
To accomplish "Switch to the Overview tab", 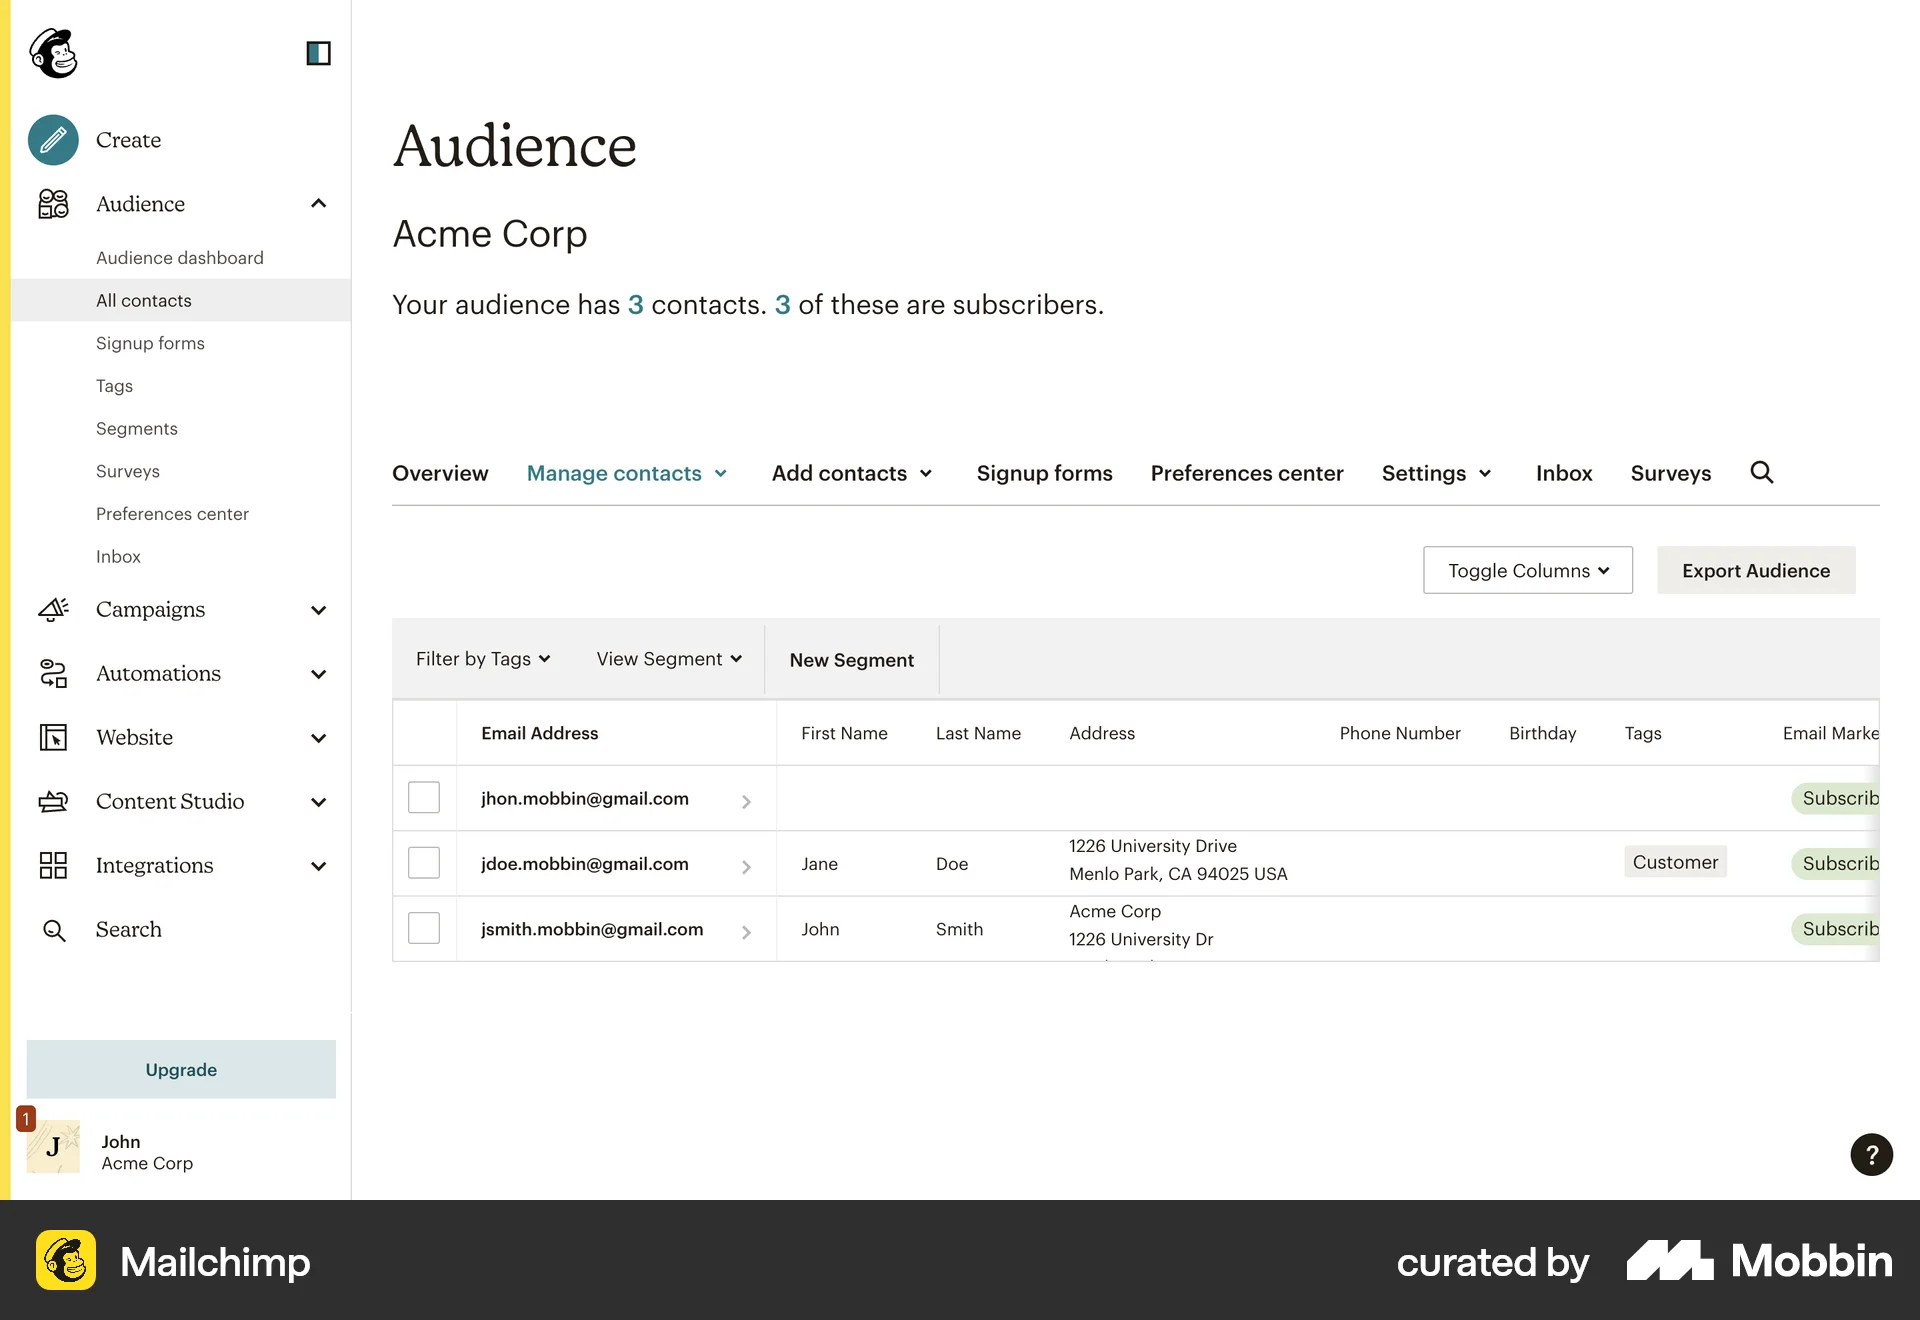I will click(440, 473).
